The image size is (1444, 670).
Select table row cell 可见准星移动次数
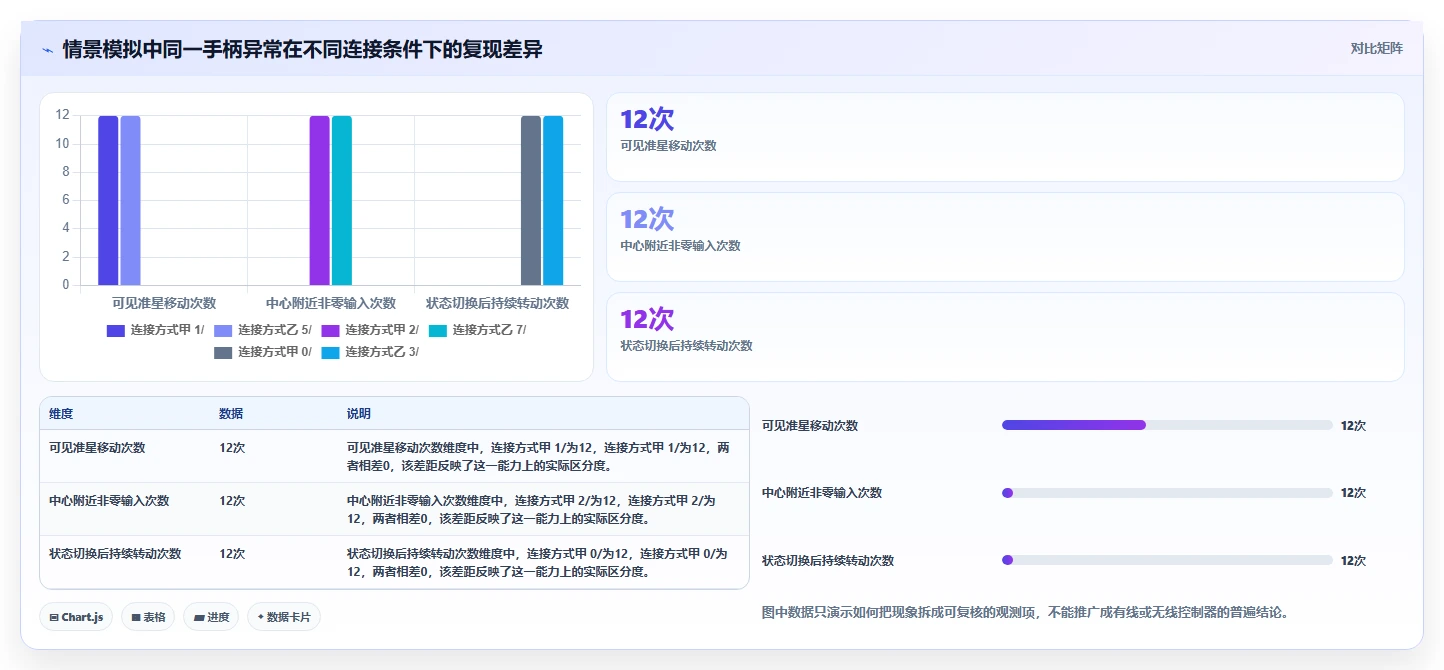pyautogui.click(x=97, y=448)
